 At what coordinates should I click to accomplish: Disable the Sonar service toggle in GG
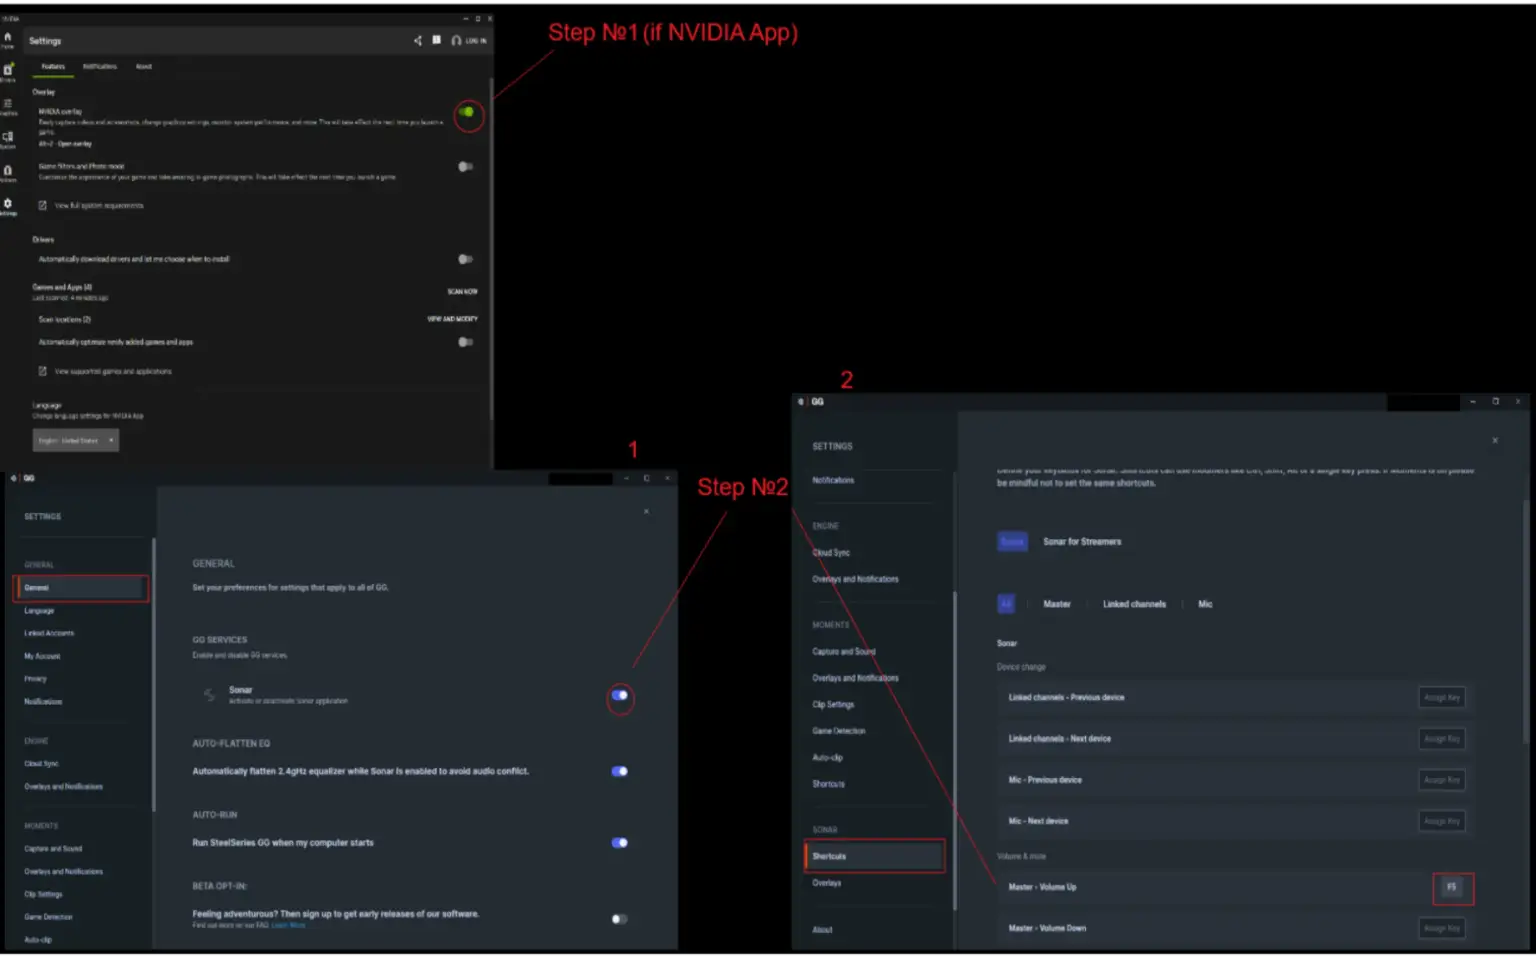619,696
